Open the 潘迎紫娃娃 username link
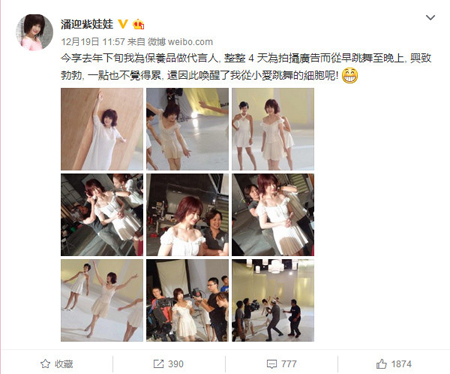Viewport: 450px width, 374px height. (87, 24)
